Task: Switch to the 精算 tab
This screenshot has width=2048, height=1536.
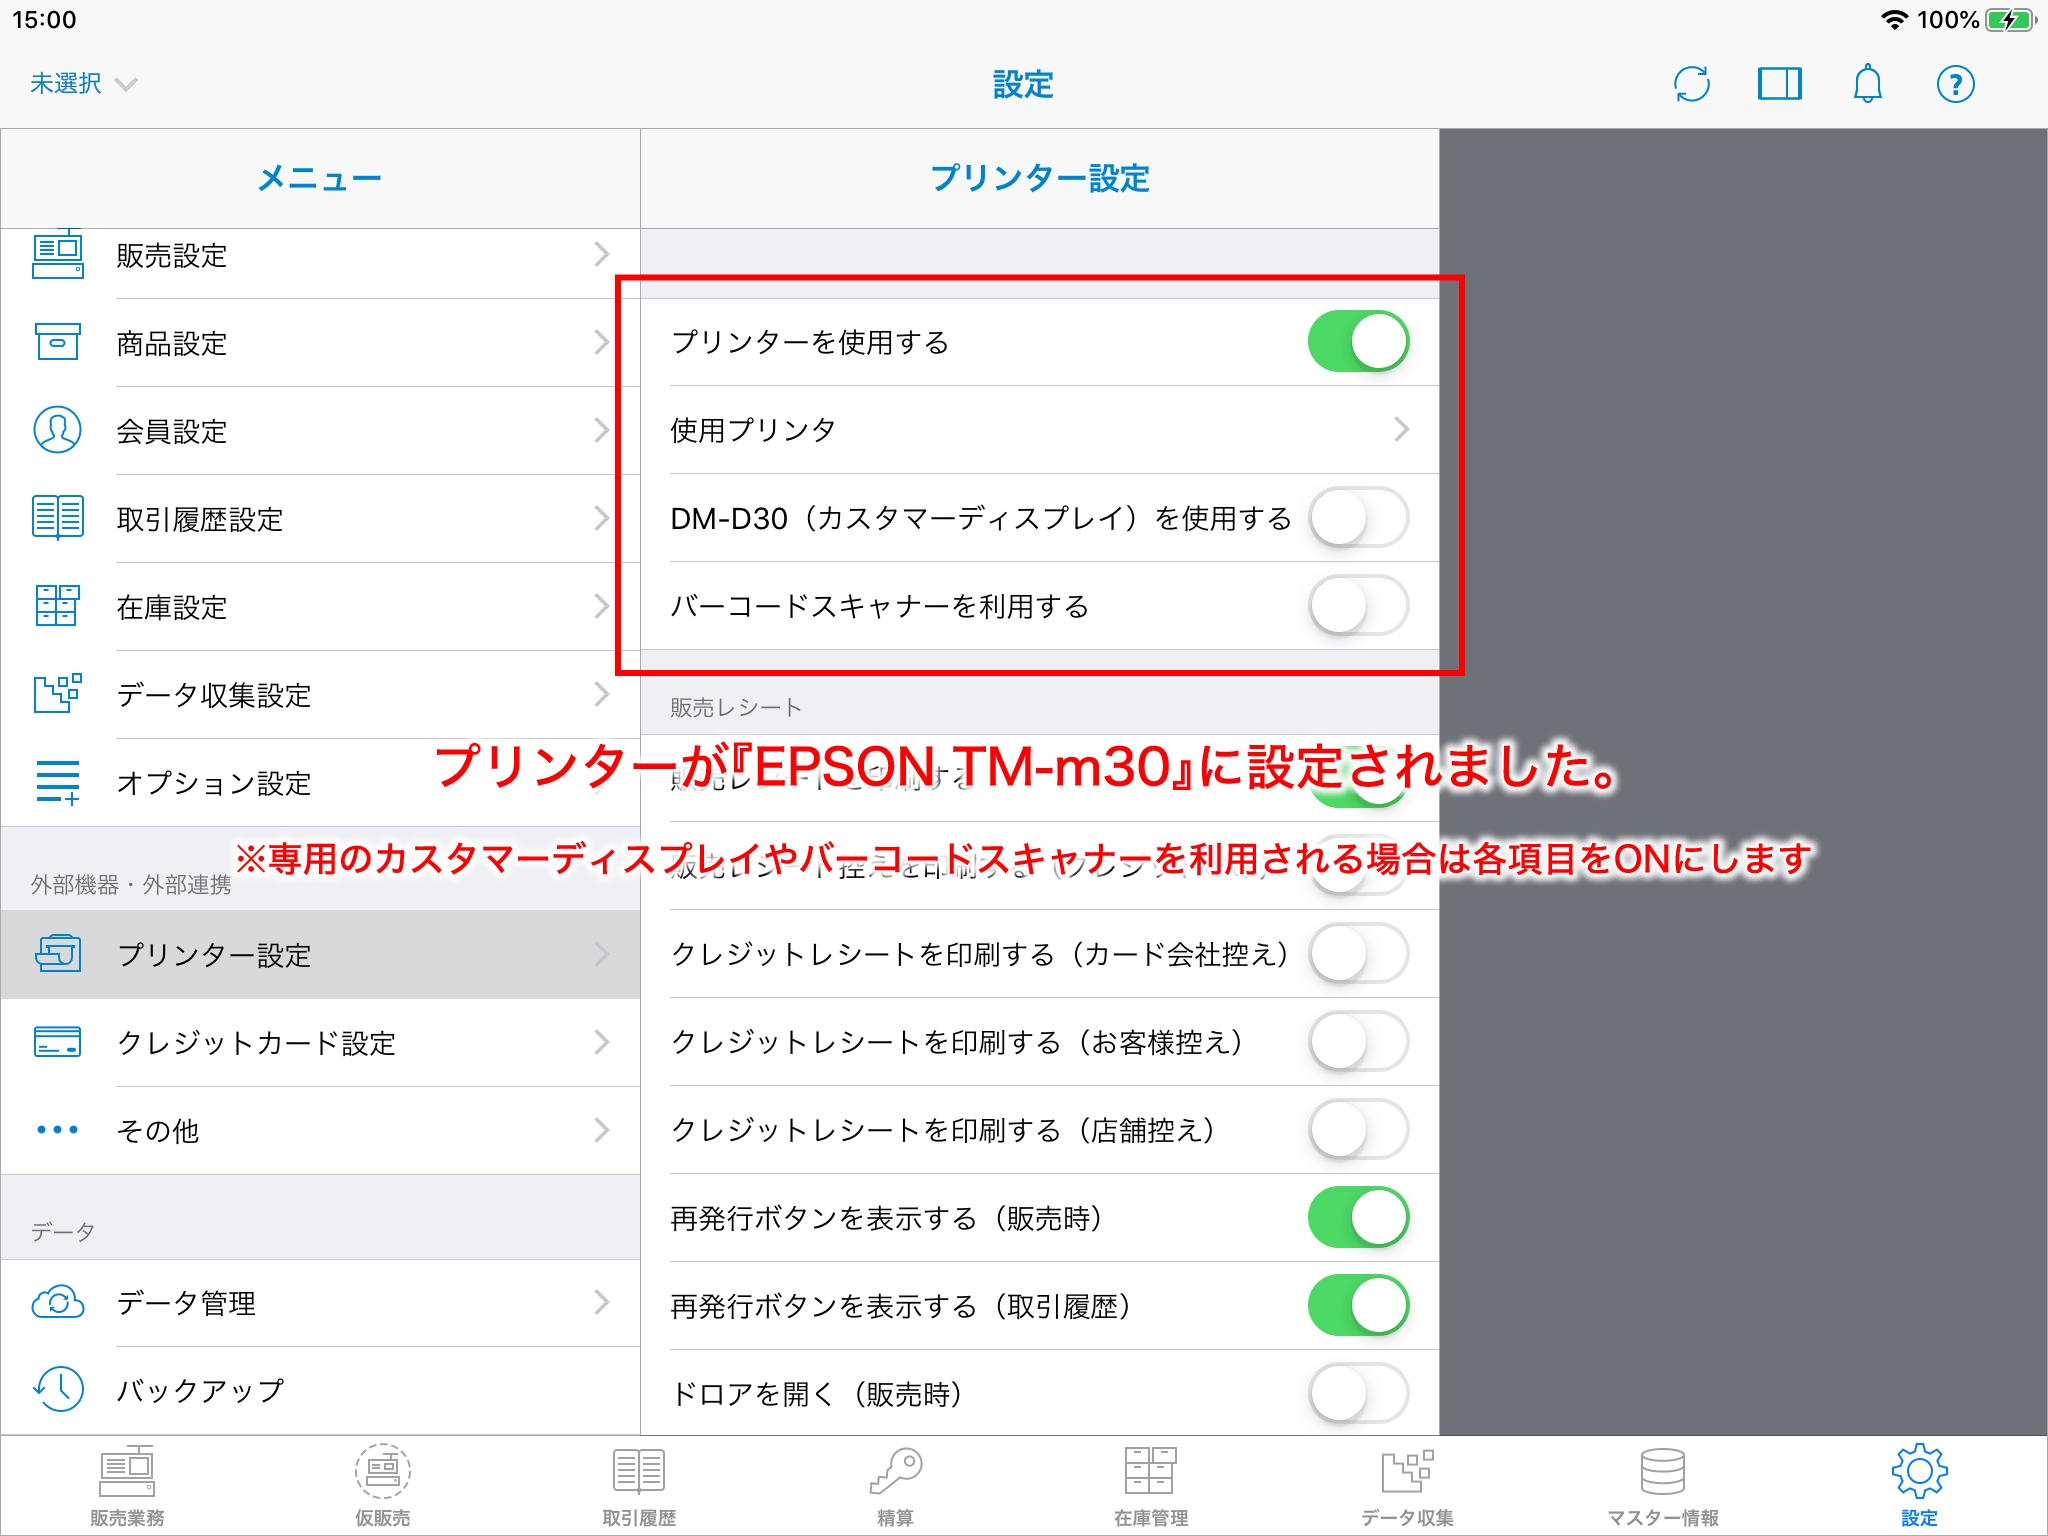Action: coord(895,1486)
